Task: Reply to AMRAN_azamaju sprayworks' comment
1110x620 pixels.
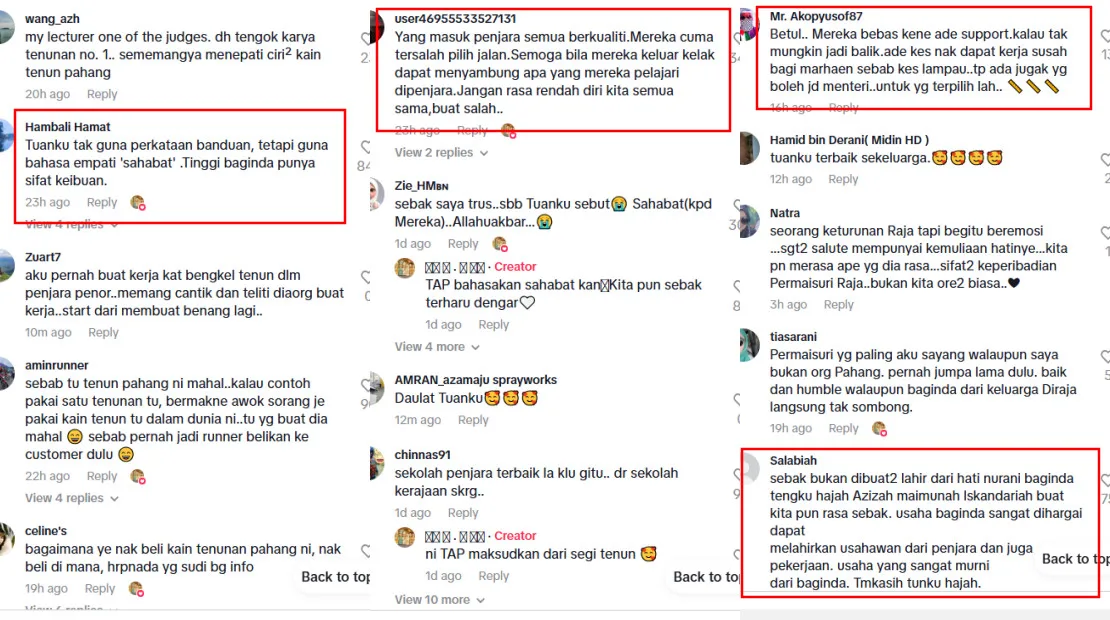Action: click(473, 420)
